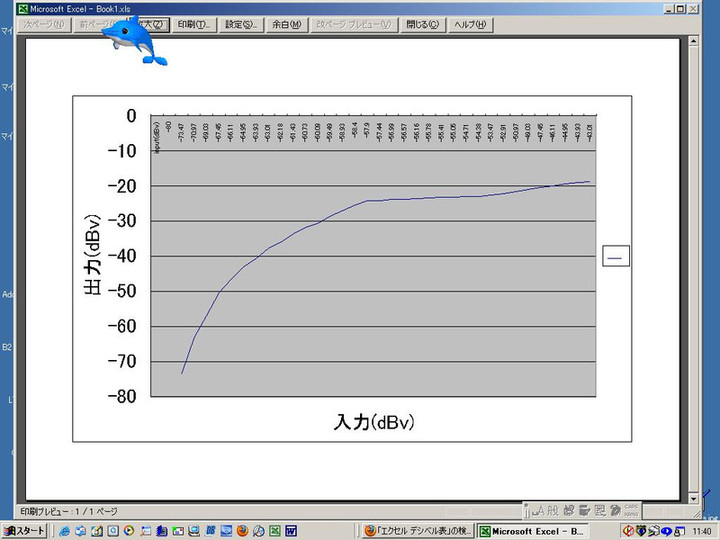Open the スタート start menu

(x=25, y=530)
